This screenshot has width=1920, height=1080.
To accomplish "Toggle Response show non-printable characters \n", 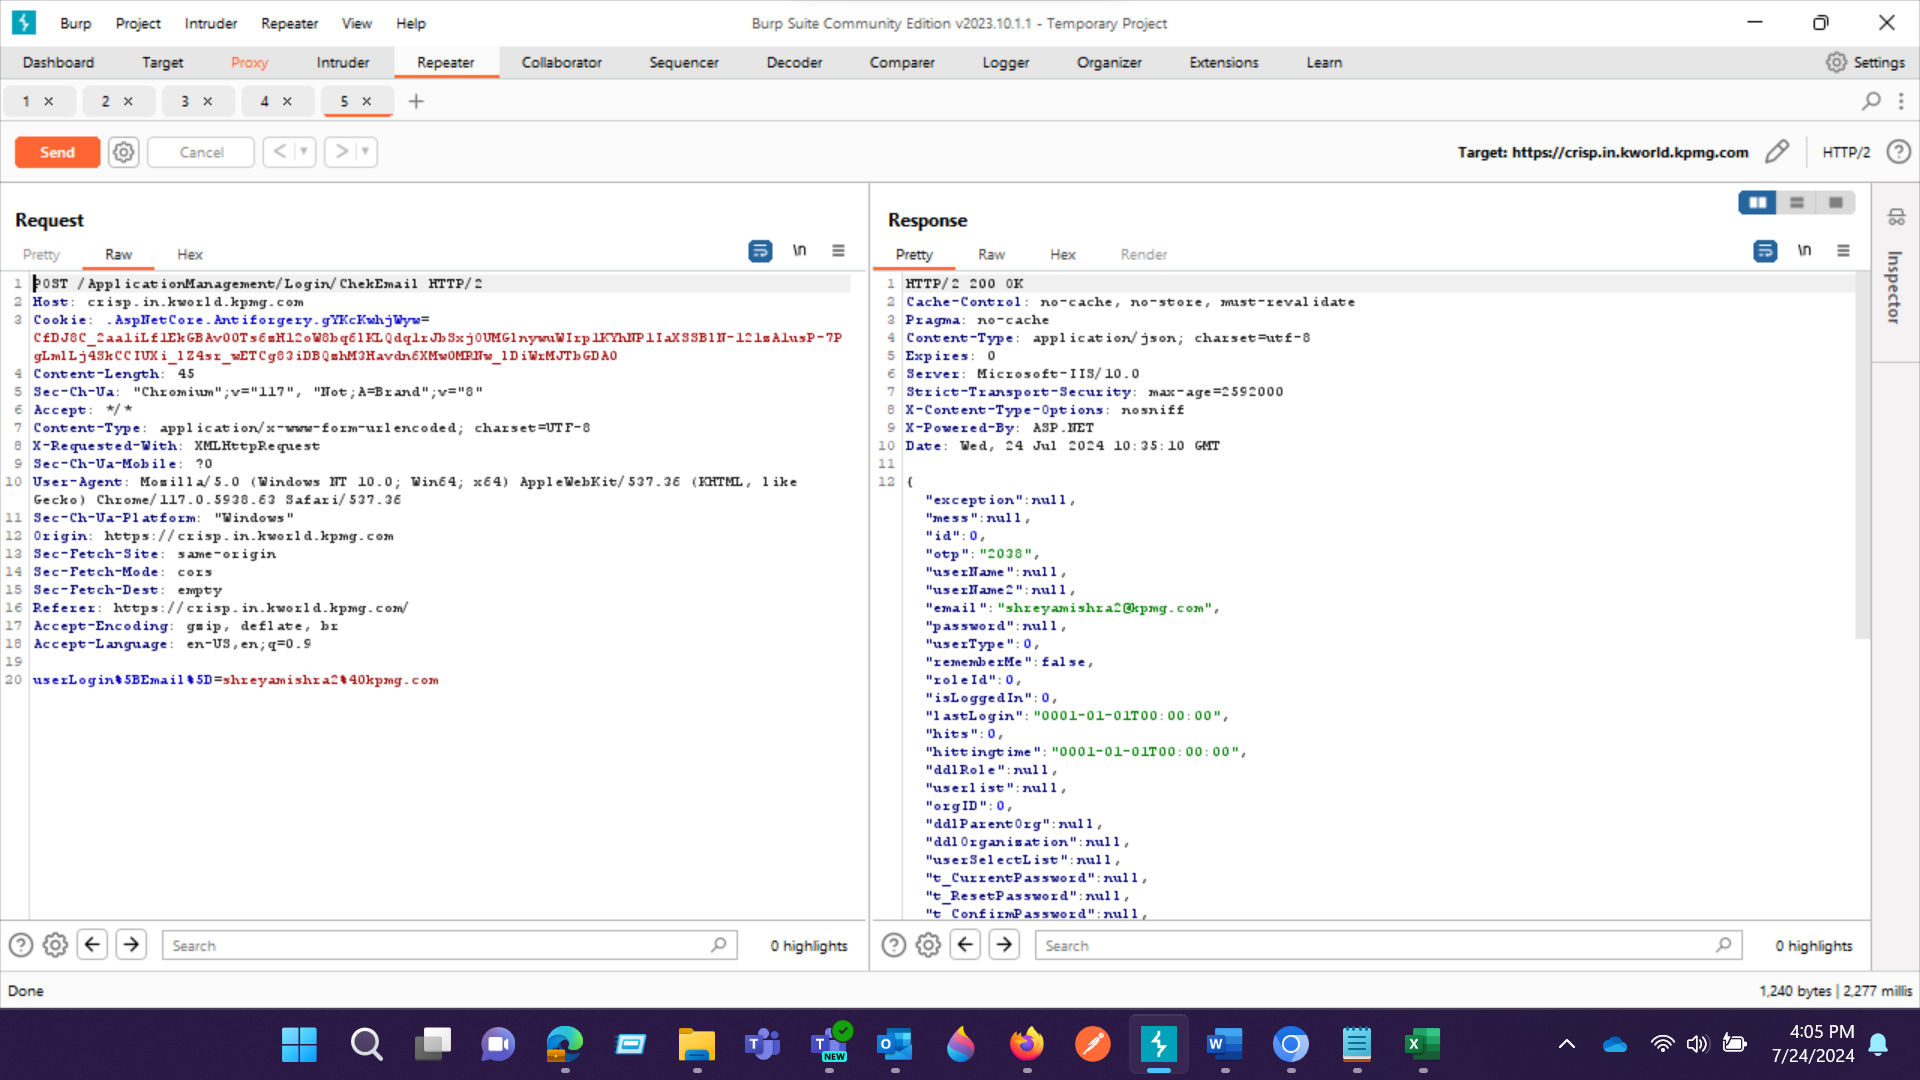I will click(1804, 251).
